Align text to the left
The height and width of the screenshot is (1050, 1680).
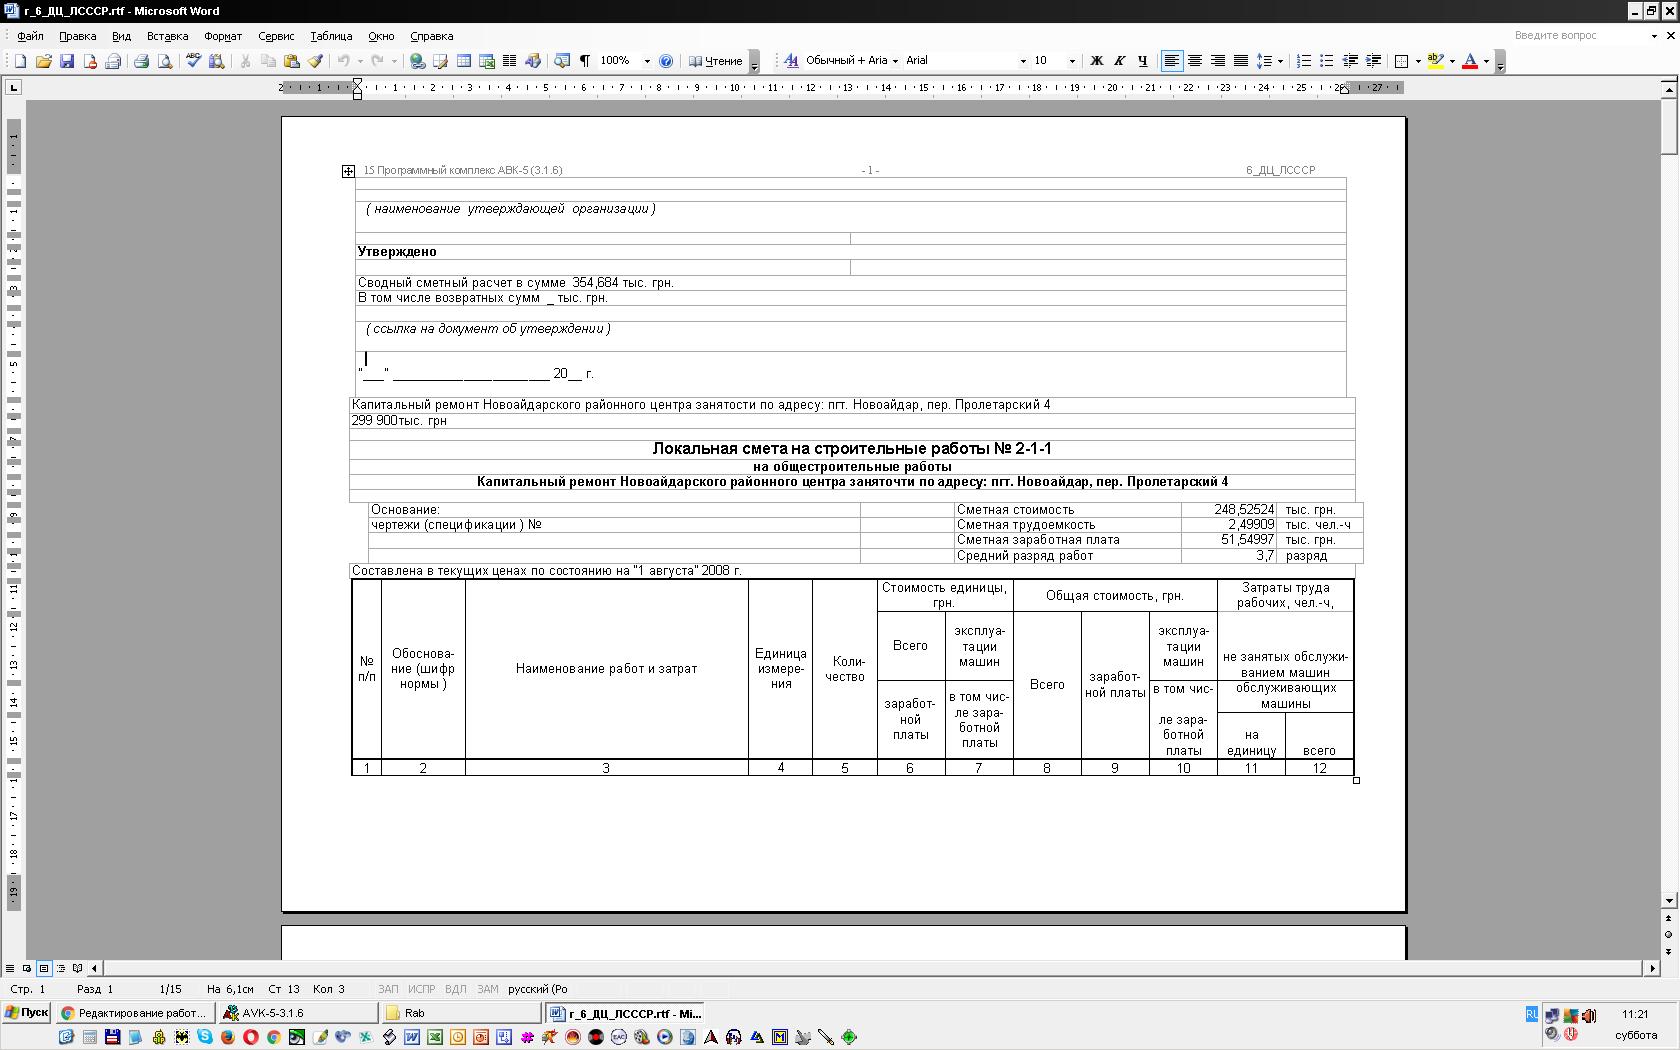click(x=1171, y=61)
